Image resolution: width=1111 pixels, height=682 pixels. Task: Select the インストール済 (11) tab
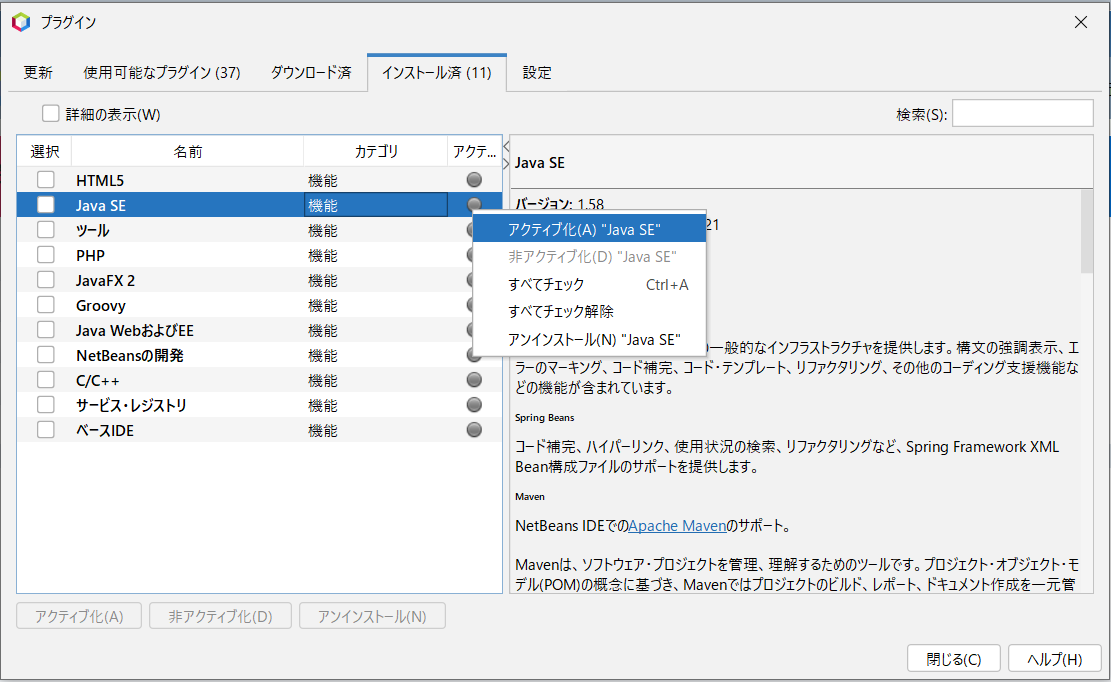click(436, 72)
